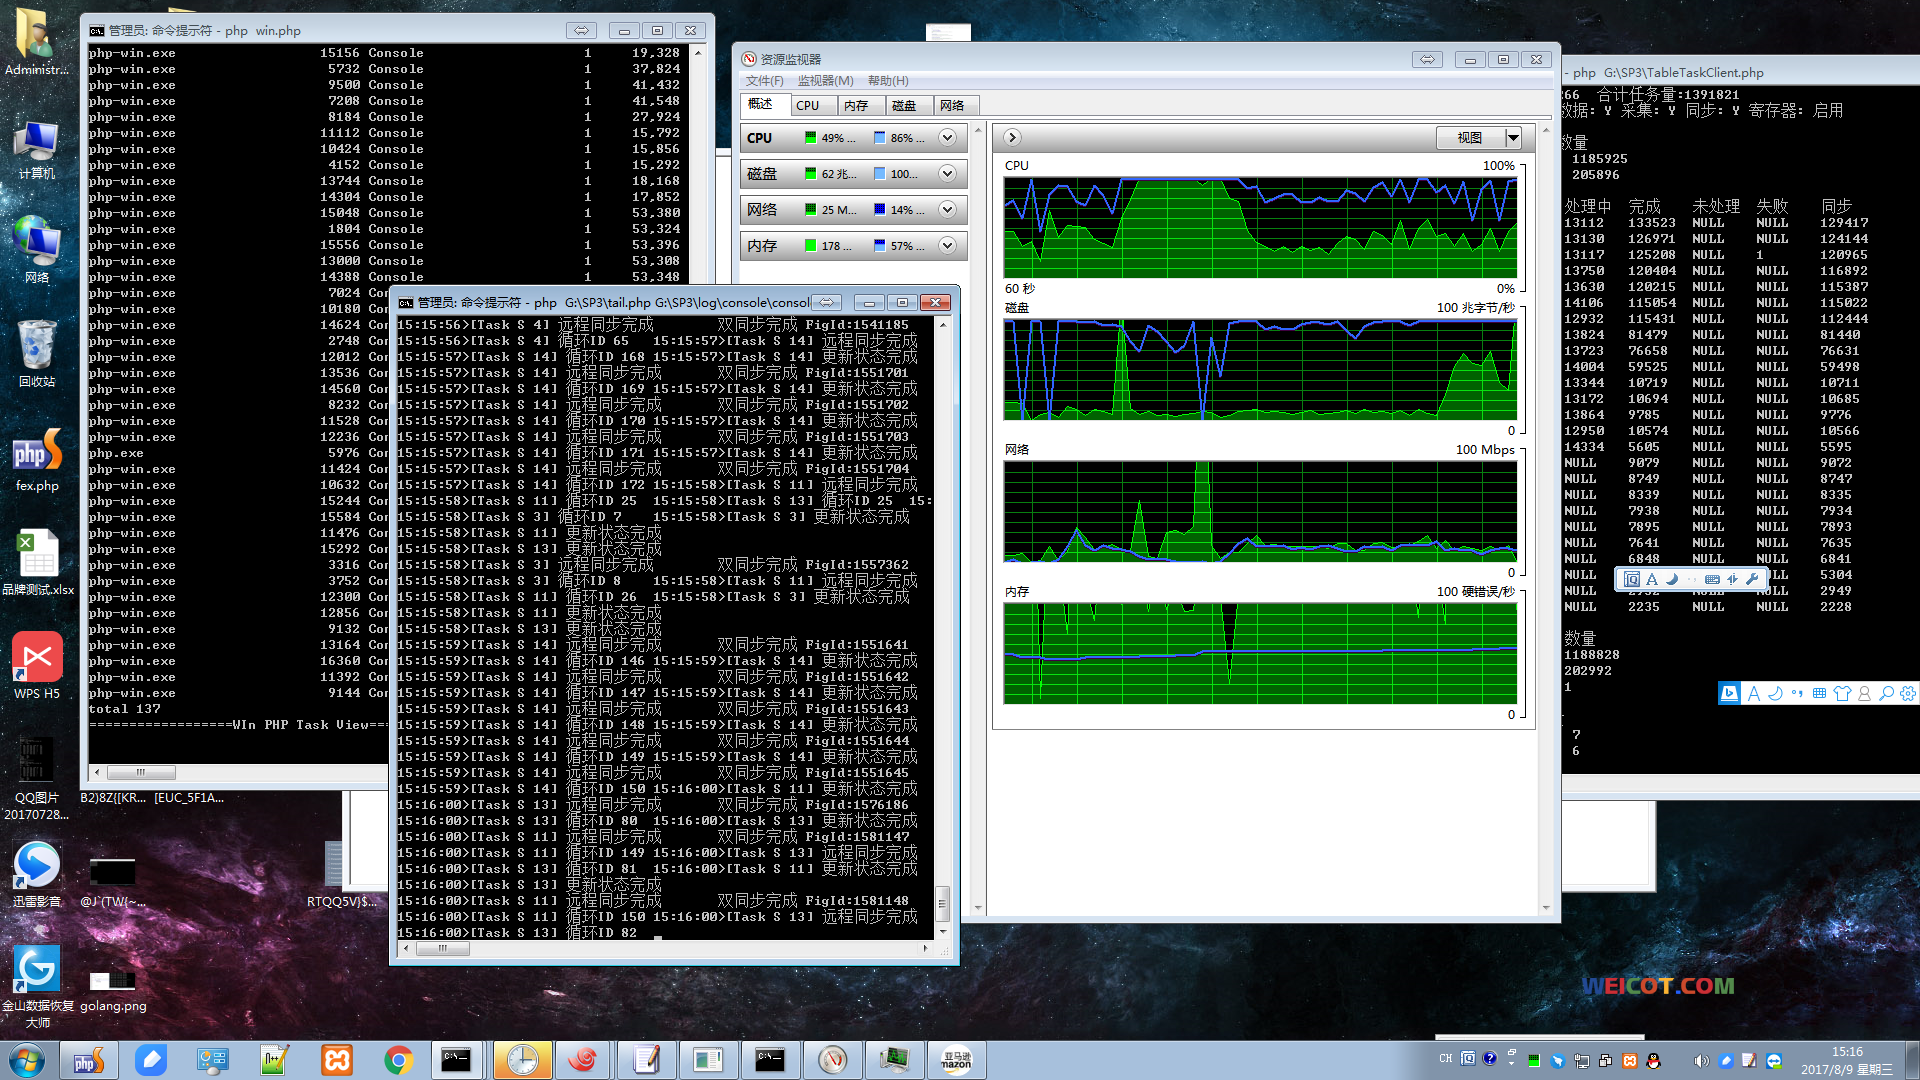Click the tail.php window scroll-down arrow

[942, 931]
